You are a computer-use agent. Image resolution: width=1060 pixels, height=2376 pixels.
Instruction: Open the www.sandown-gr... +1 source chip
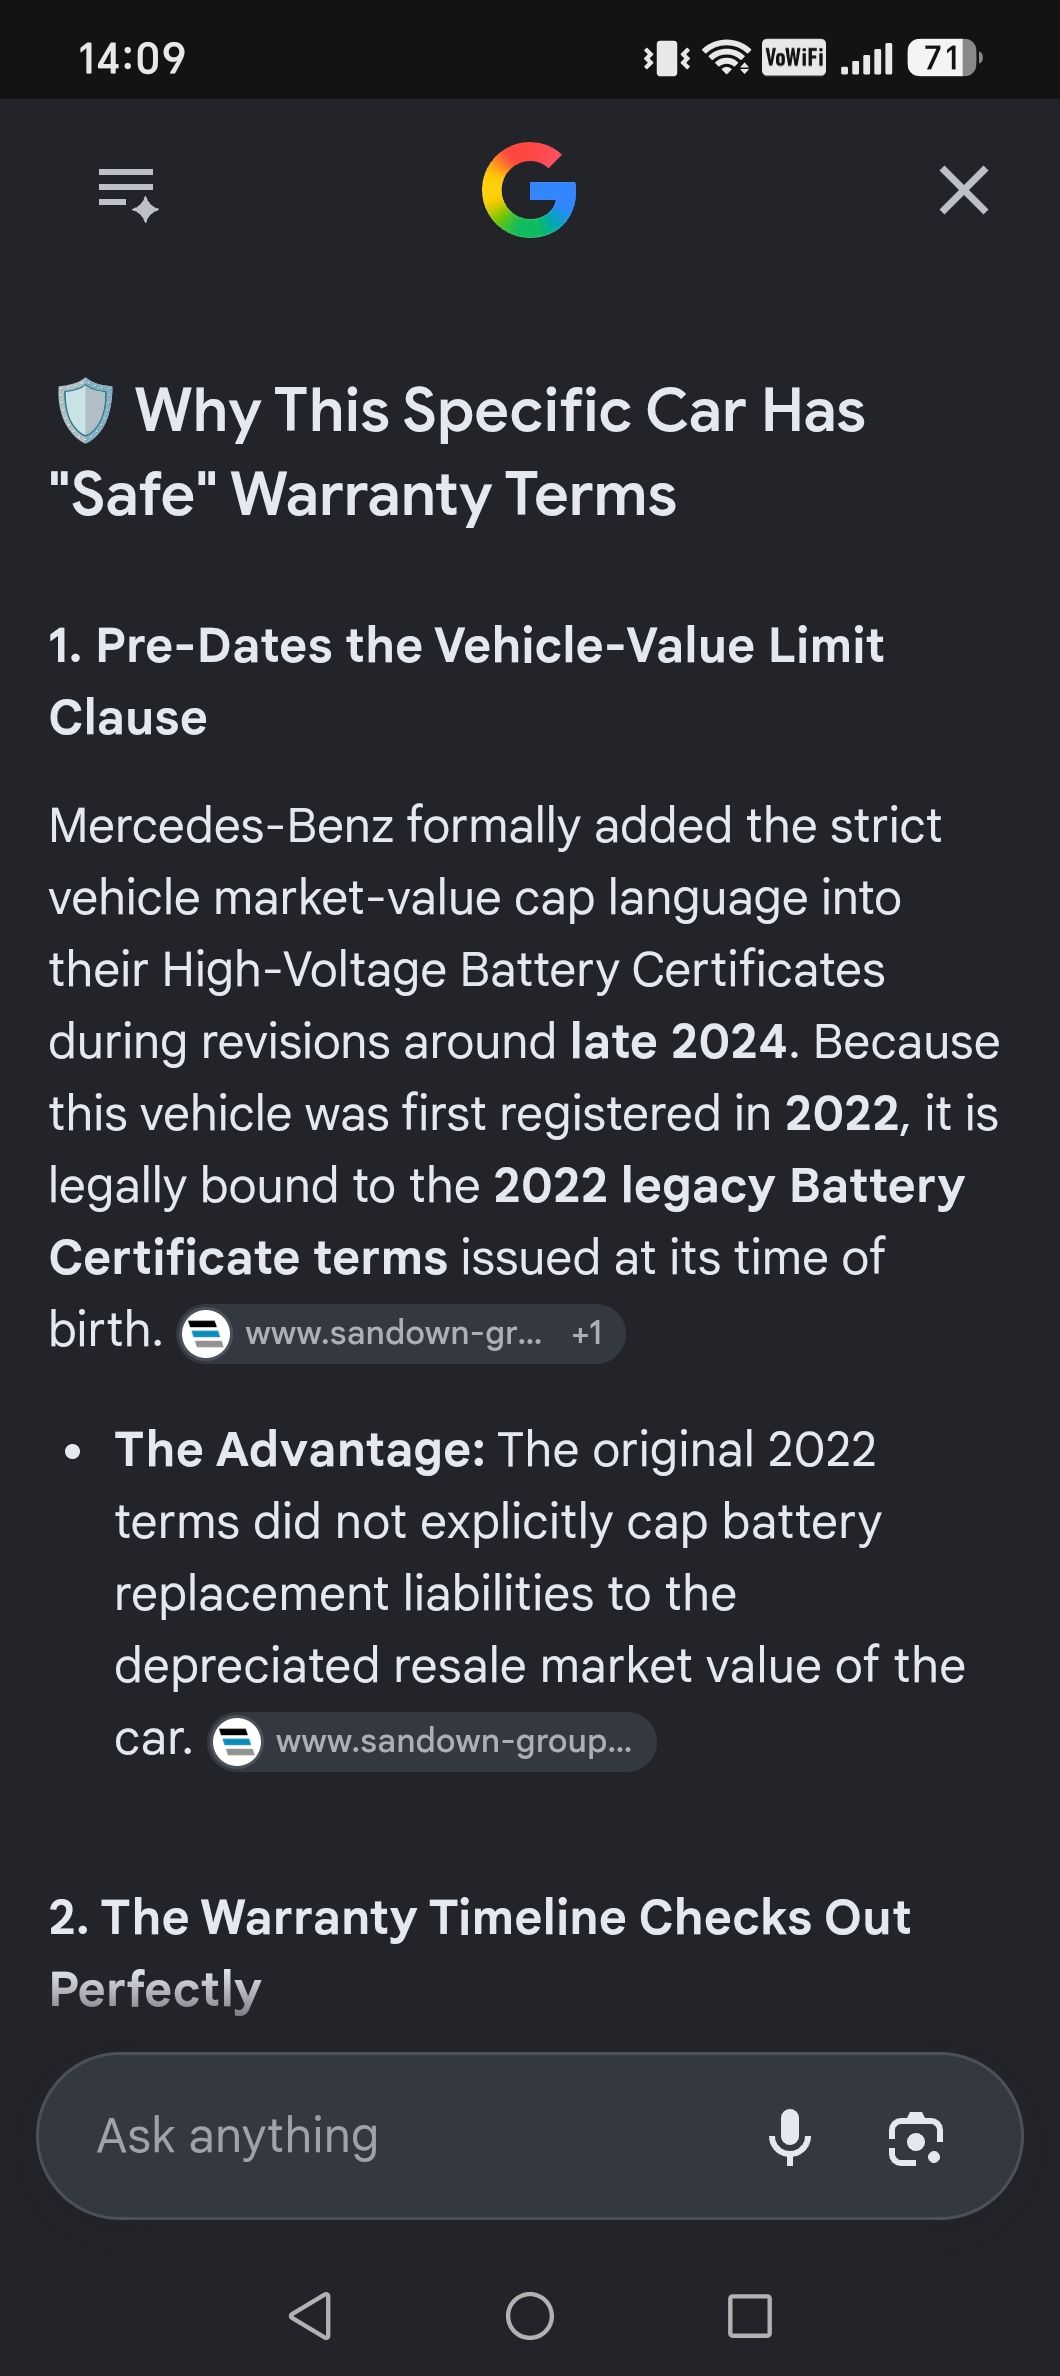click(x=401, y=1333)
